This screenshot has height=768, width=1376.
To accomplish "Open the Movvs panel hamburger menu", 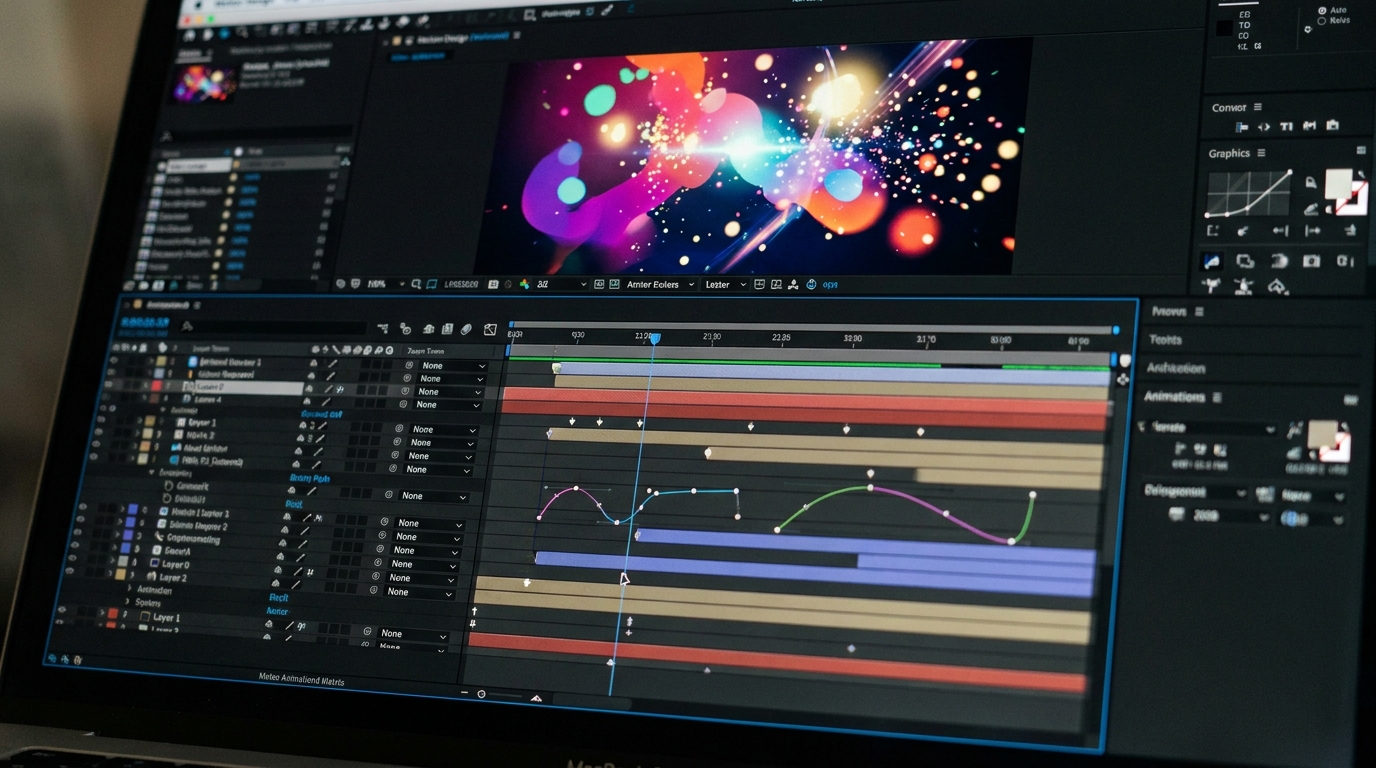I will [1199, 312].
